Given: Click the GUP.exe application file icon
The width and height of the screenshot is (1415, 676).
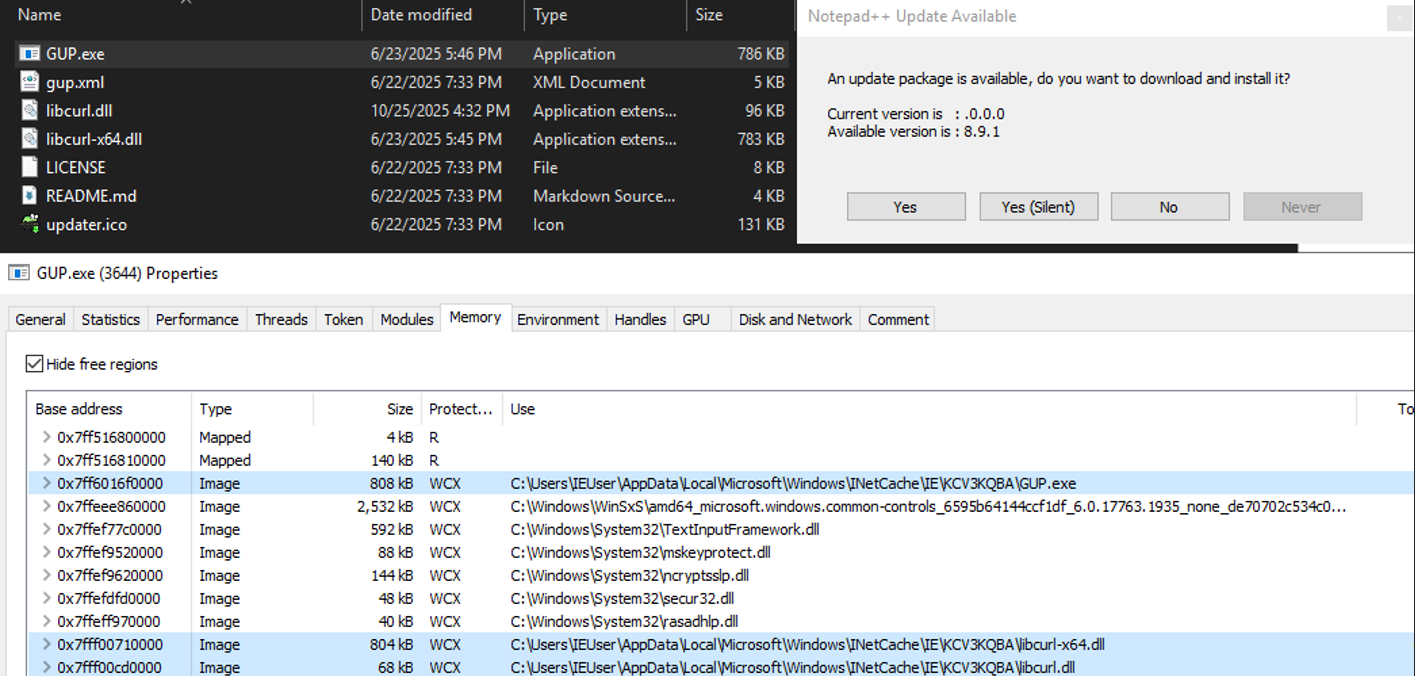Looking at the screenshot, I should tap(30, 54).
